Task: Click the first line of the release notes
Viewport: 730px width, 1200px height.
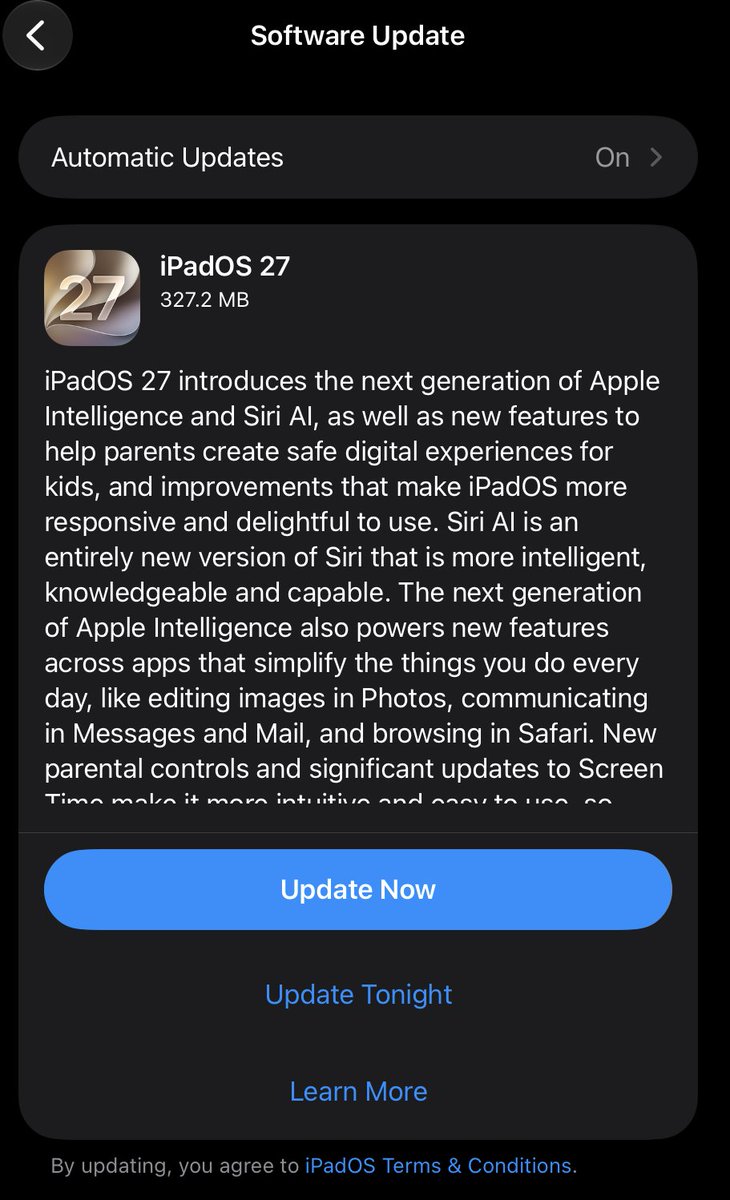Action: [352, 381]
